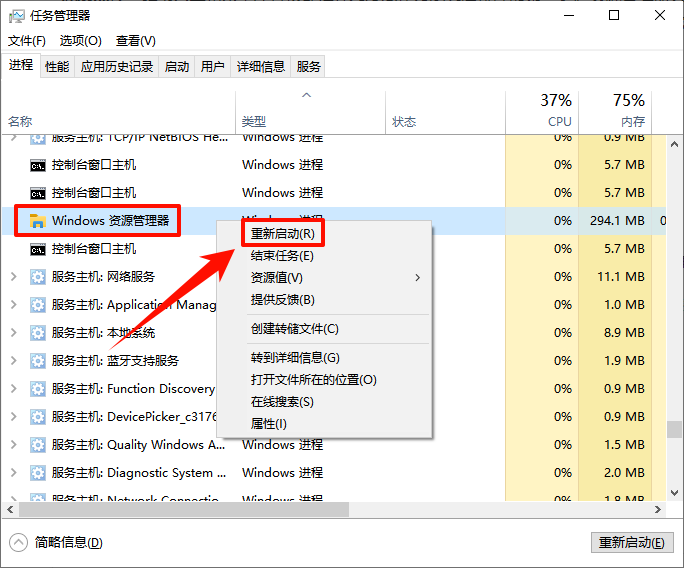Viewport: 684px width, 568px height.
Task: Click the 11.1 MB memory value
Action: 621,277
